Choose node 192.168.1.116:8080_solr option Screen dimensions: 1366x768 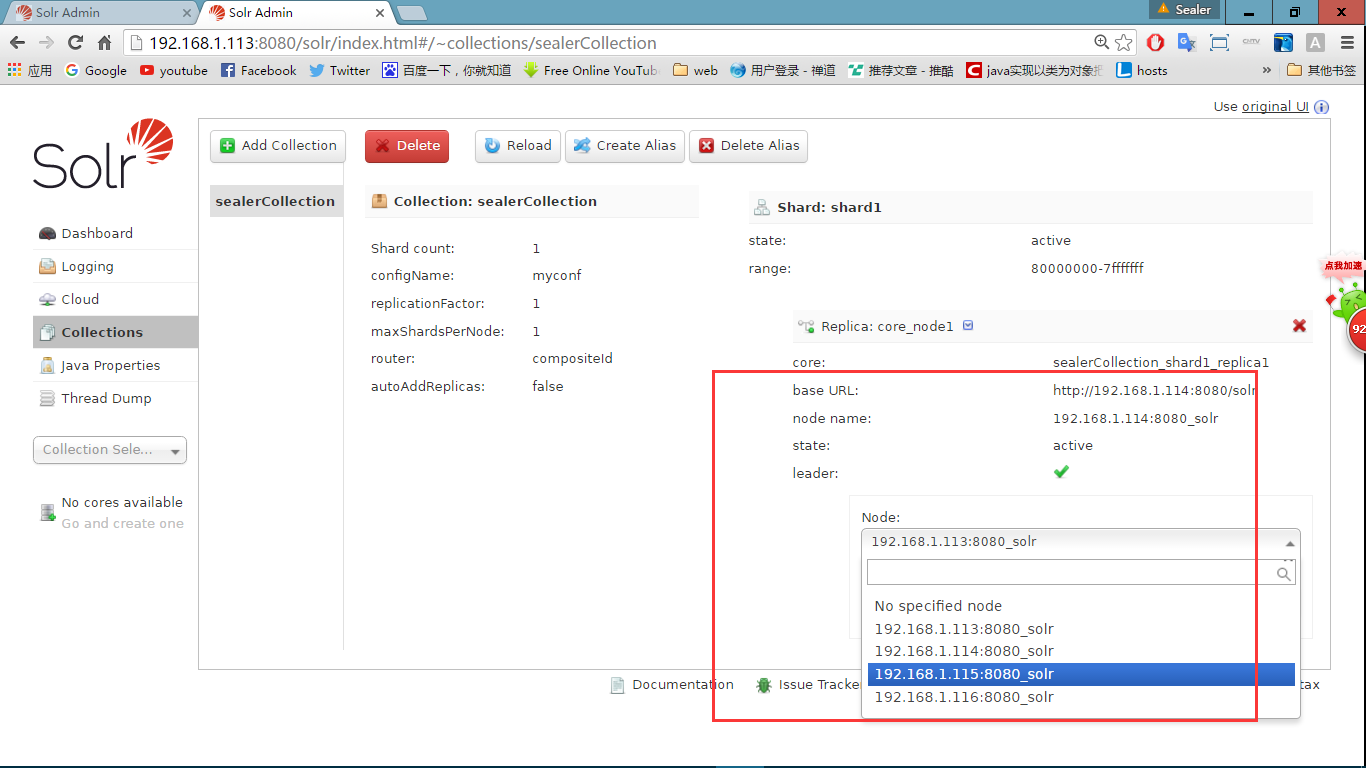click(1081, 697)
